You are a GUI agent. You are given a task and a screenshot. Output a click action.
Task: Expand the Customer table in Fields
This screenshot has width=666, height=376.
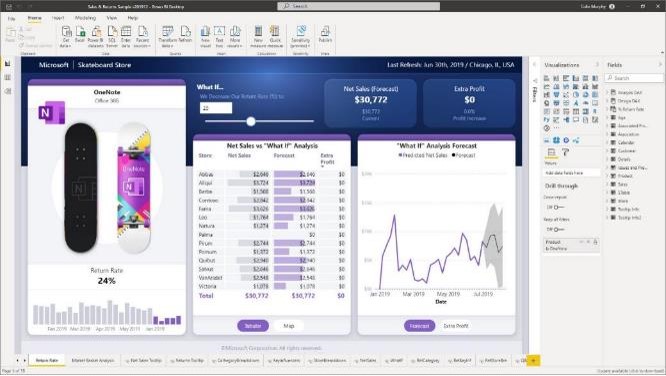pyautogui.click(x=607, y=151)
